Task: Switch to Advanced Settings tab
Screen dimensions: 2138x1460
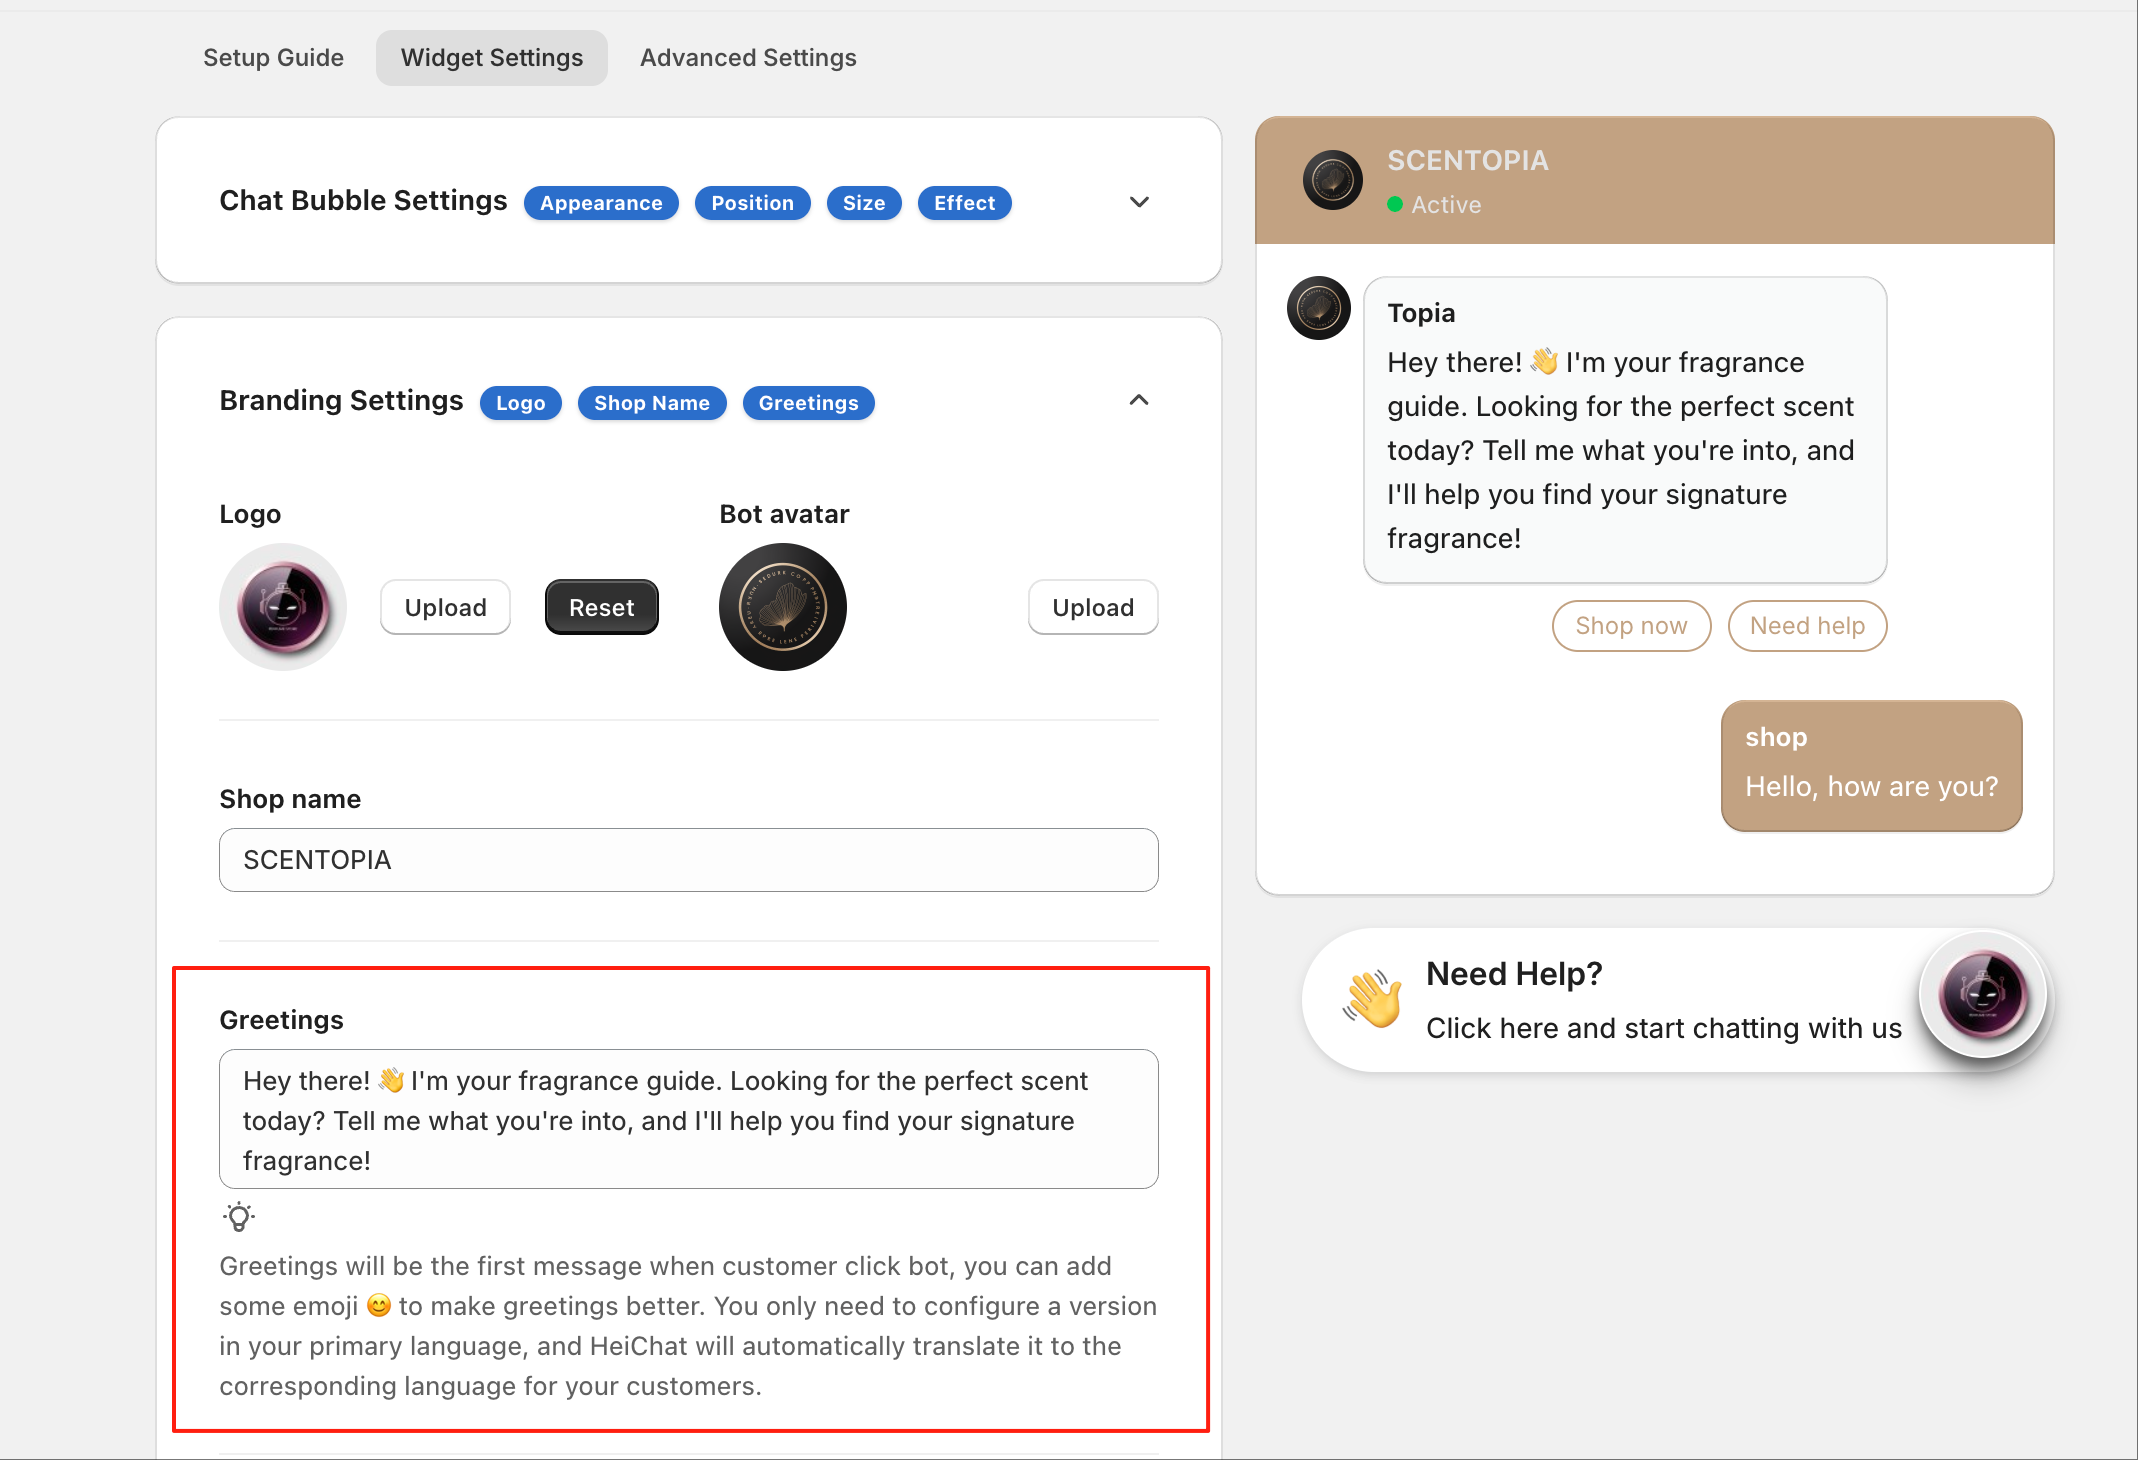Action: pos(748,58)
